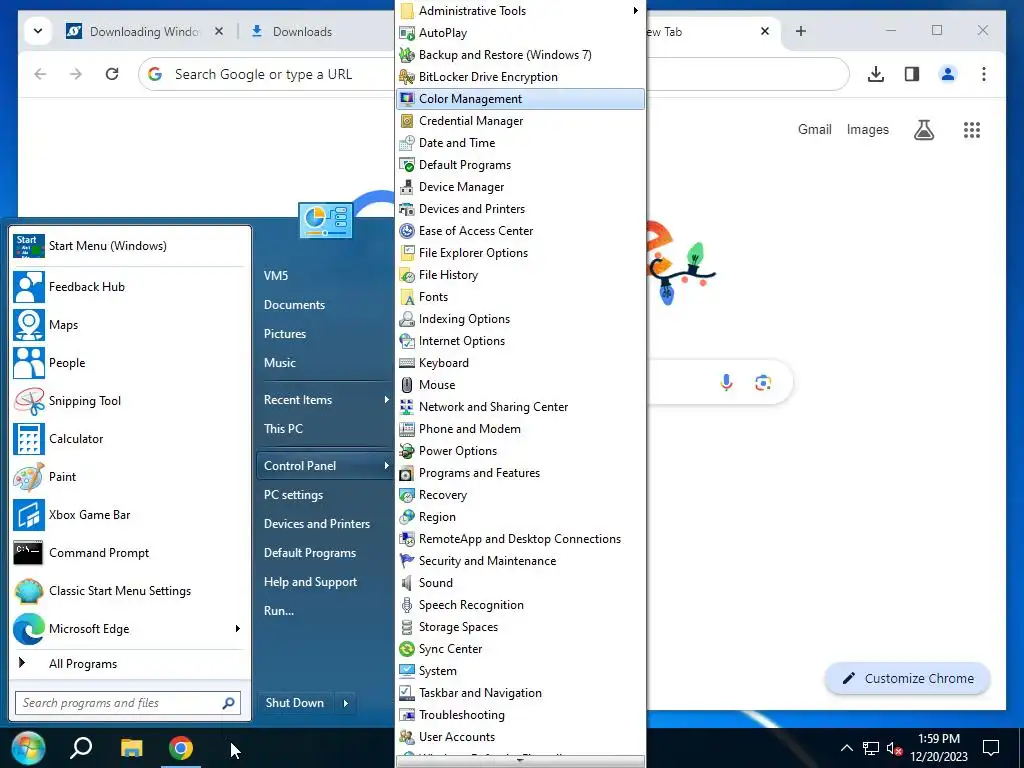
Task: Switch to Downloads tab in Chrome
Action: point(302,31)
